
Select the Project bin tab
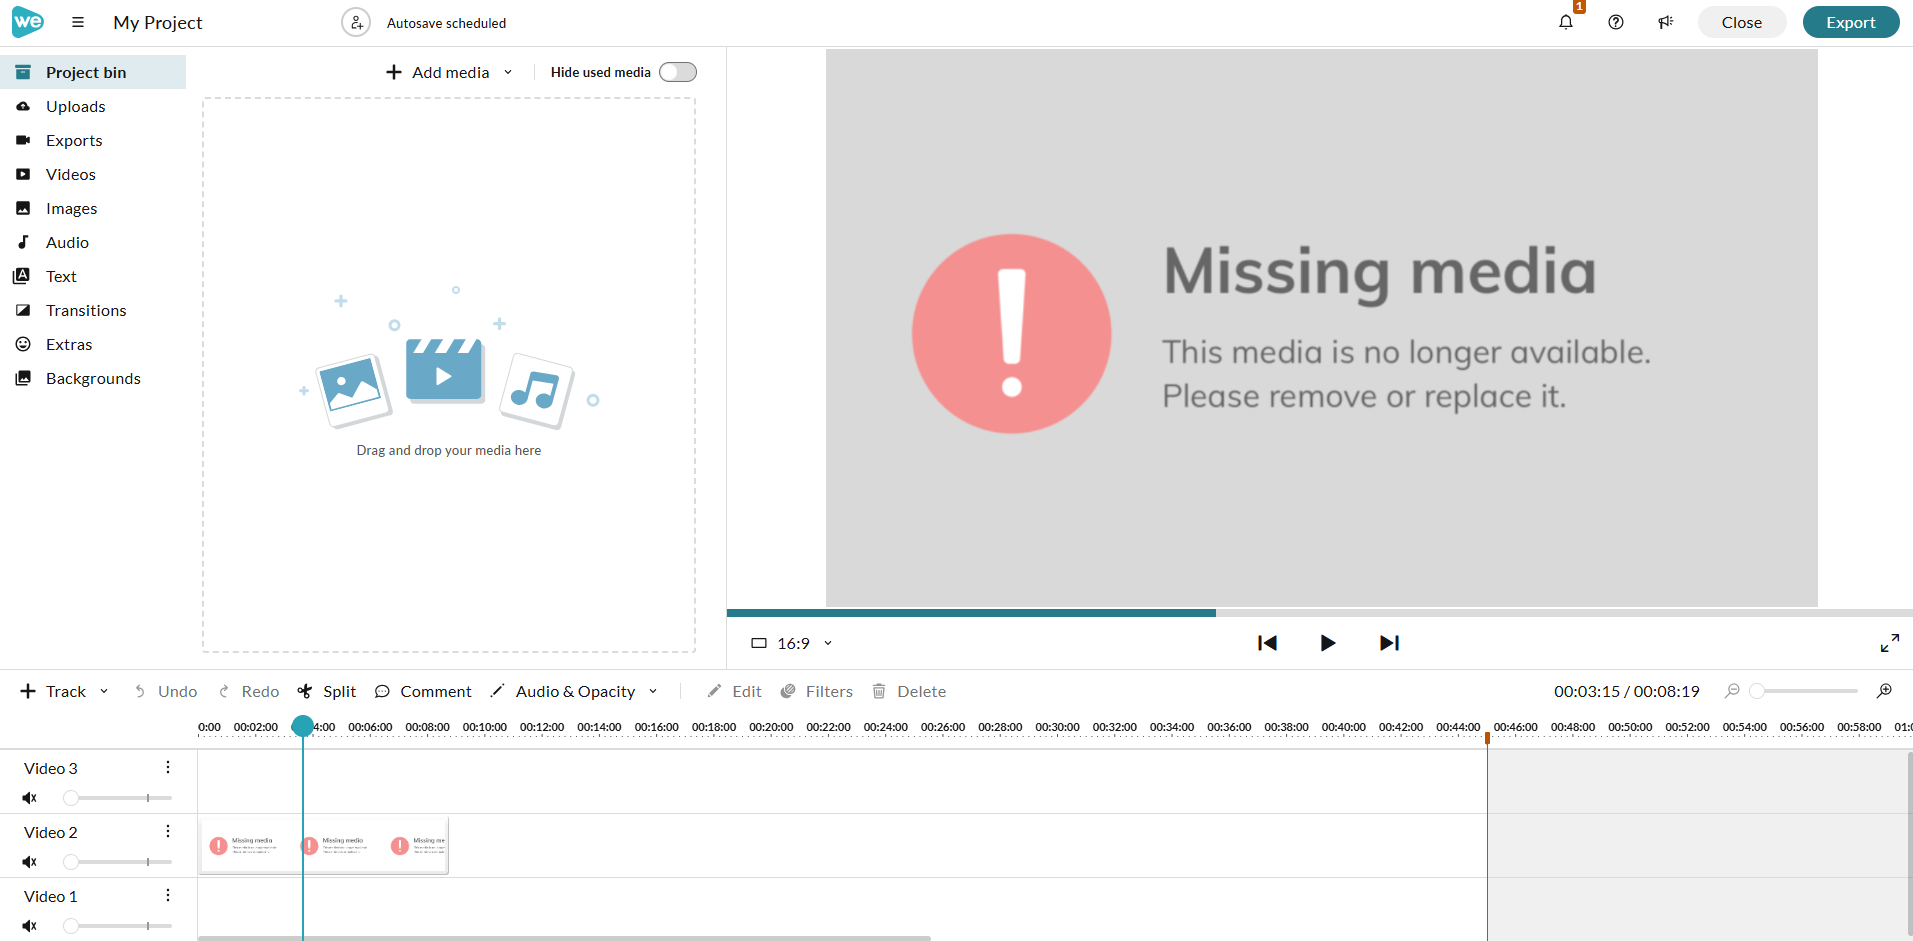click(x=93, y=72)
